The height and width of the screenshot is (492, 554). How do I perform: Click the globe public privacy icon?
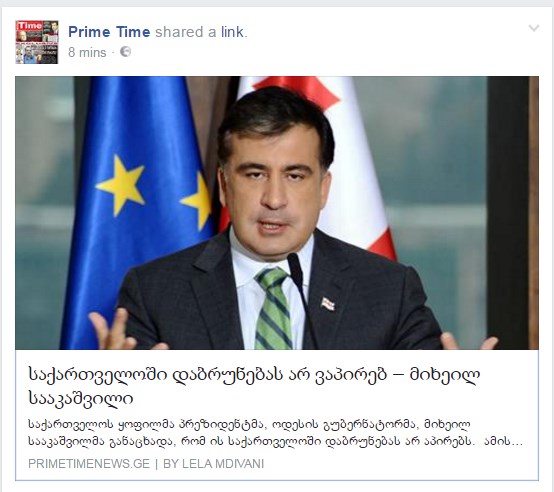tap(125, 52)
